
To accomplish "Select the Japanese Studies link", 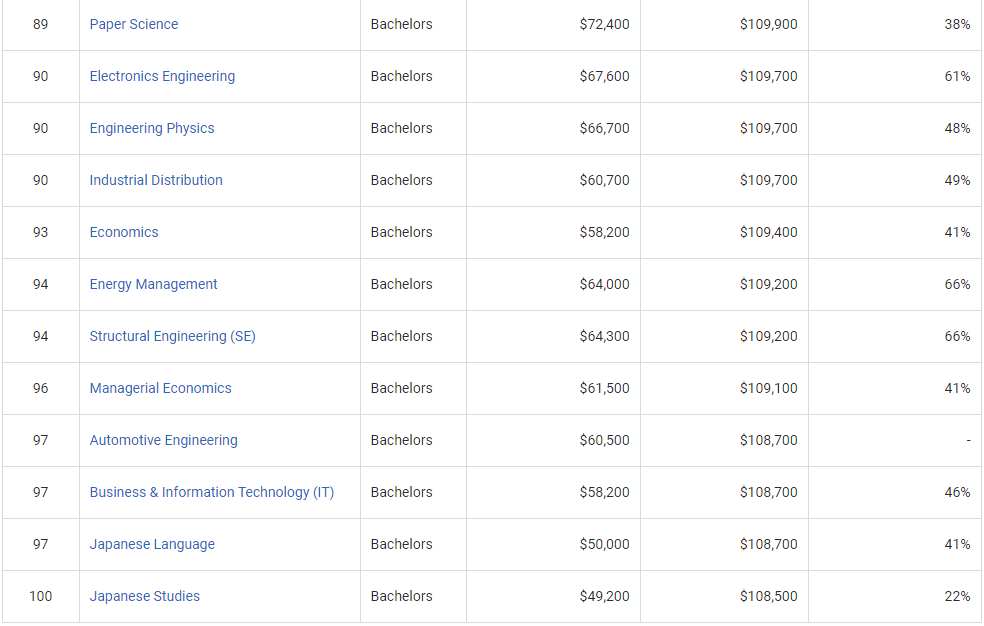I will click(144, 596).
